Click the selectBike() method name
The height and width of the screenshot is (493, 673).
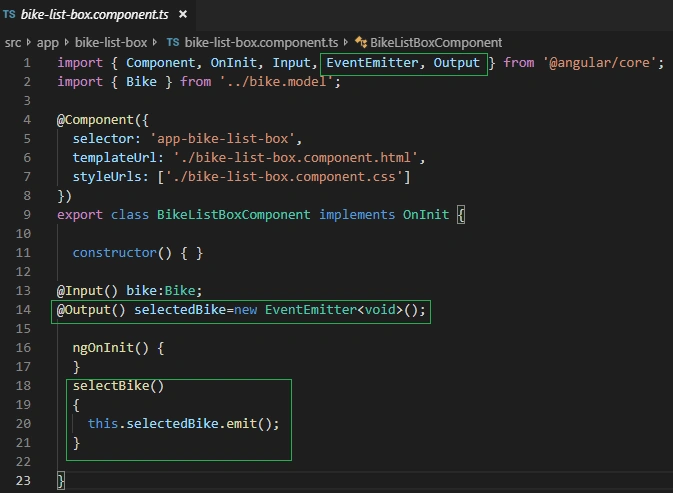click(x=111, y=385)
